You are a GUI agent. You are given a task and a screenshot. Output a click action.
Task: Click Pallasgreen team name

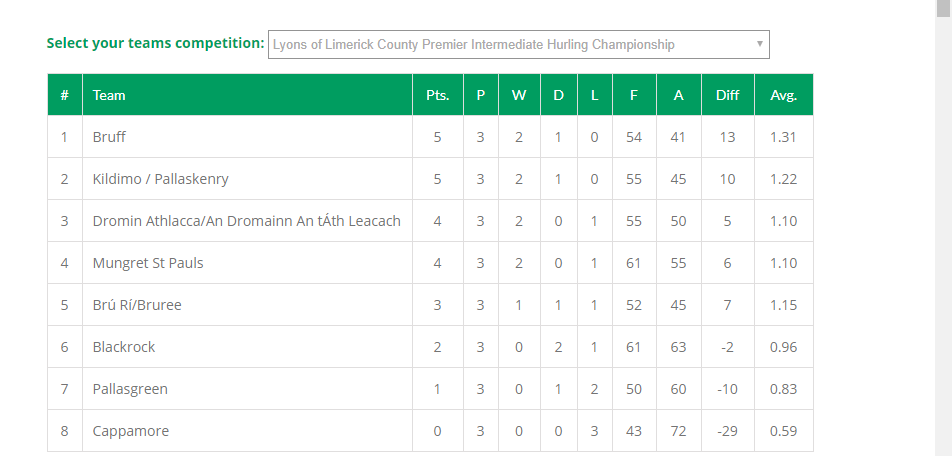pos(130,389)
